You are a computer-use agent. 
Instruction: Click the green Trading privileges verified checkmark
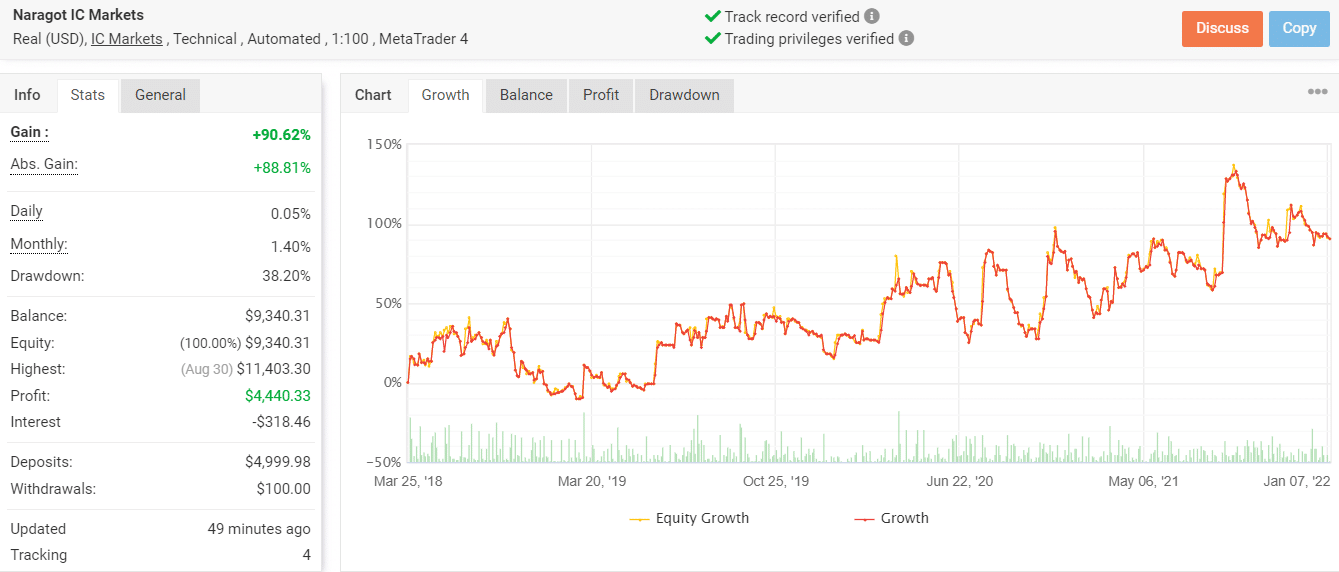[x=713, y=38]
